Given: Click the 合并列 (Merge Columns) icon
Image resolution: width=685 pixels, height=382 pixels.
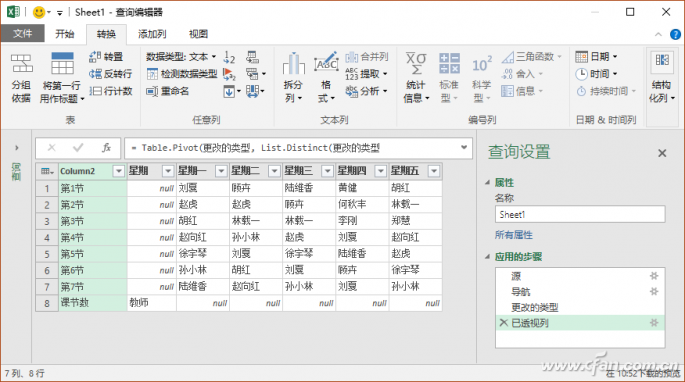Looking at the screenshot, I should [351, 57].
